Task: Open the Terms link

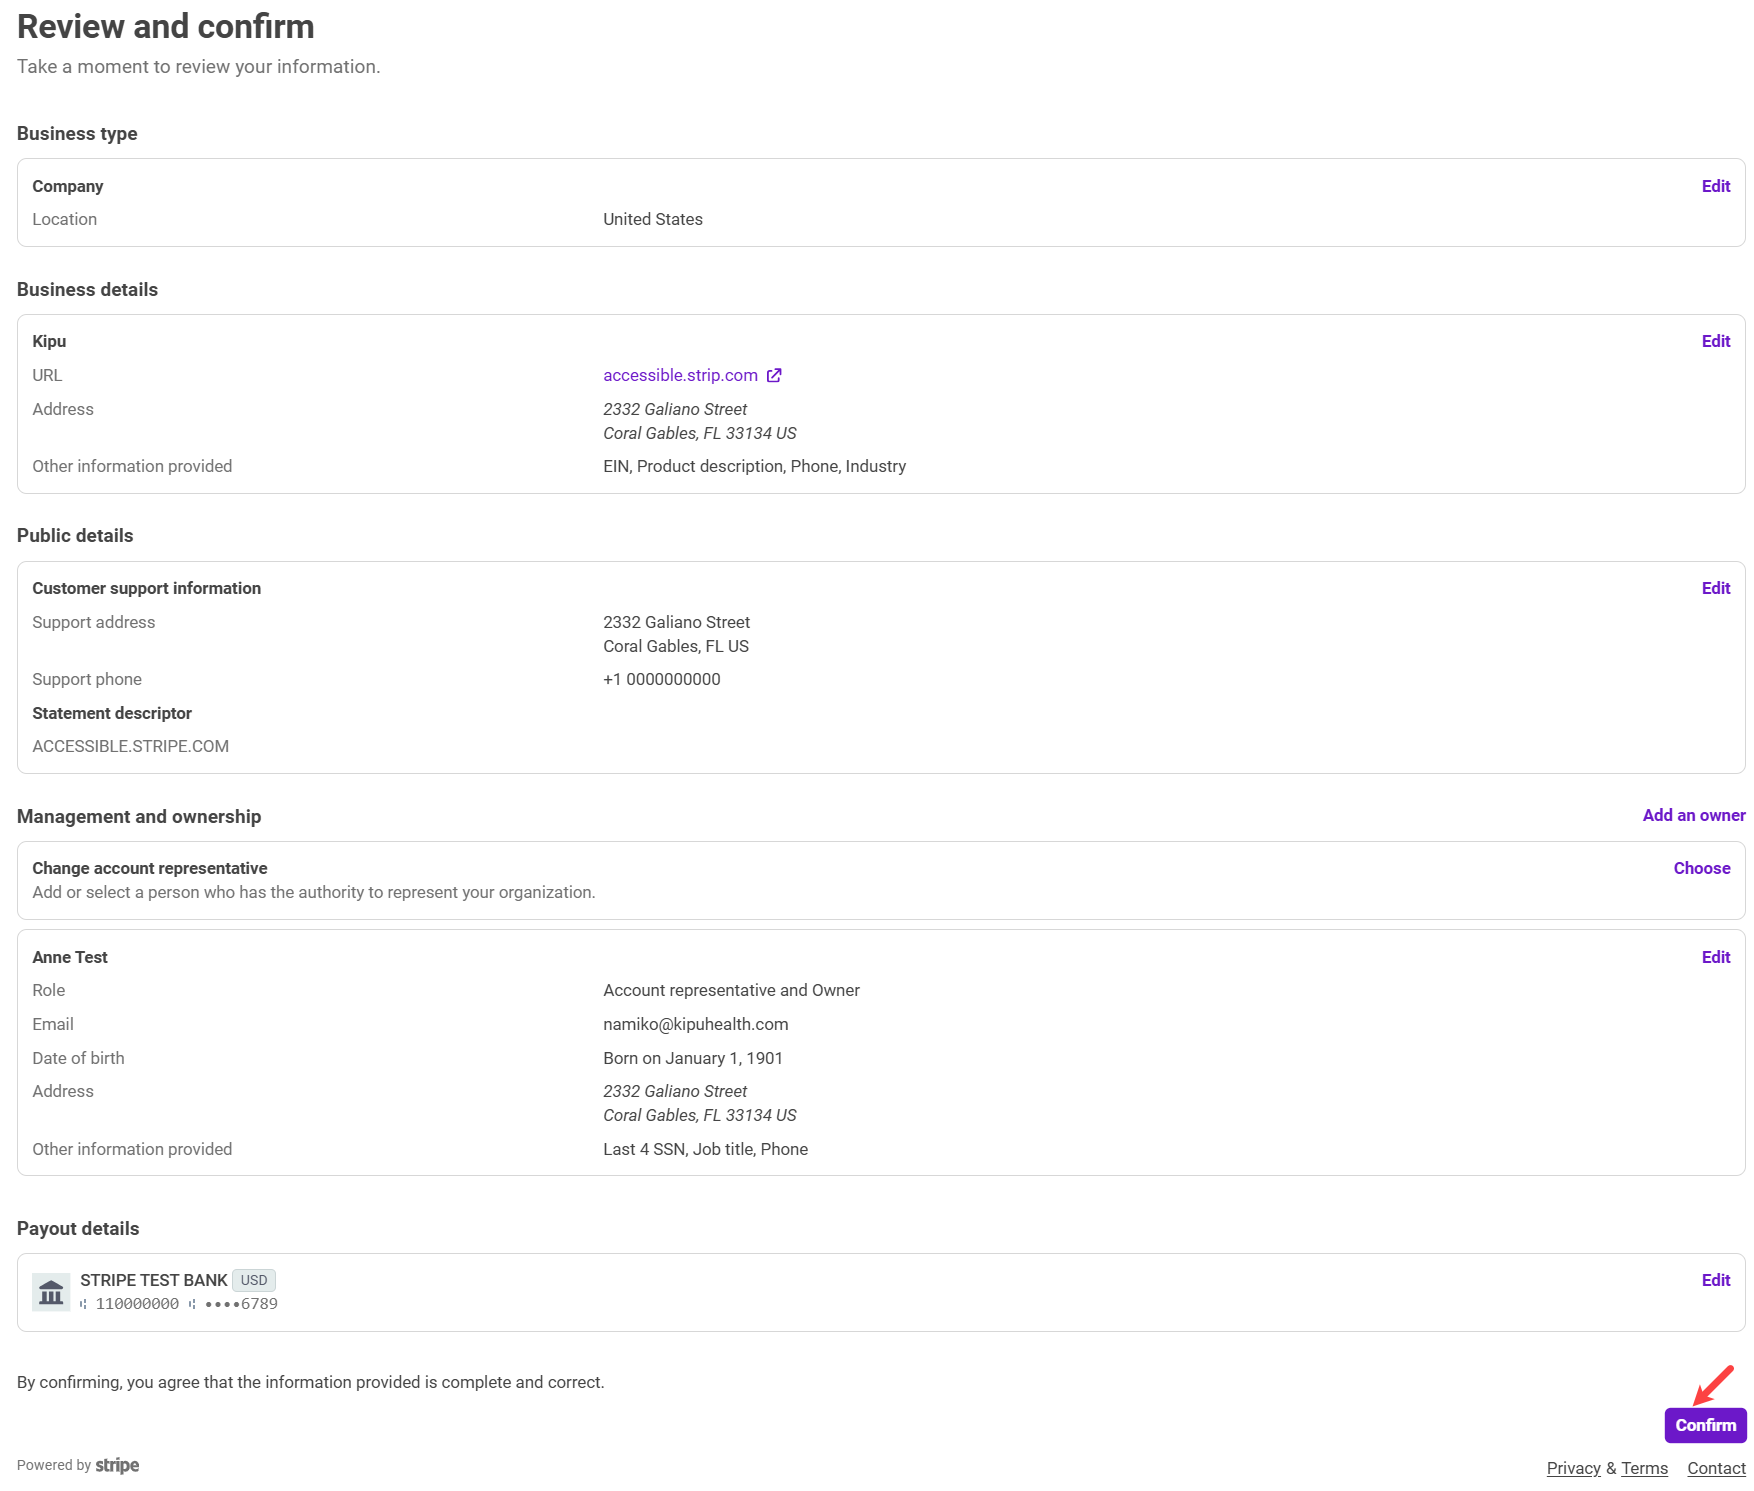Action: click(1644, 1468)
